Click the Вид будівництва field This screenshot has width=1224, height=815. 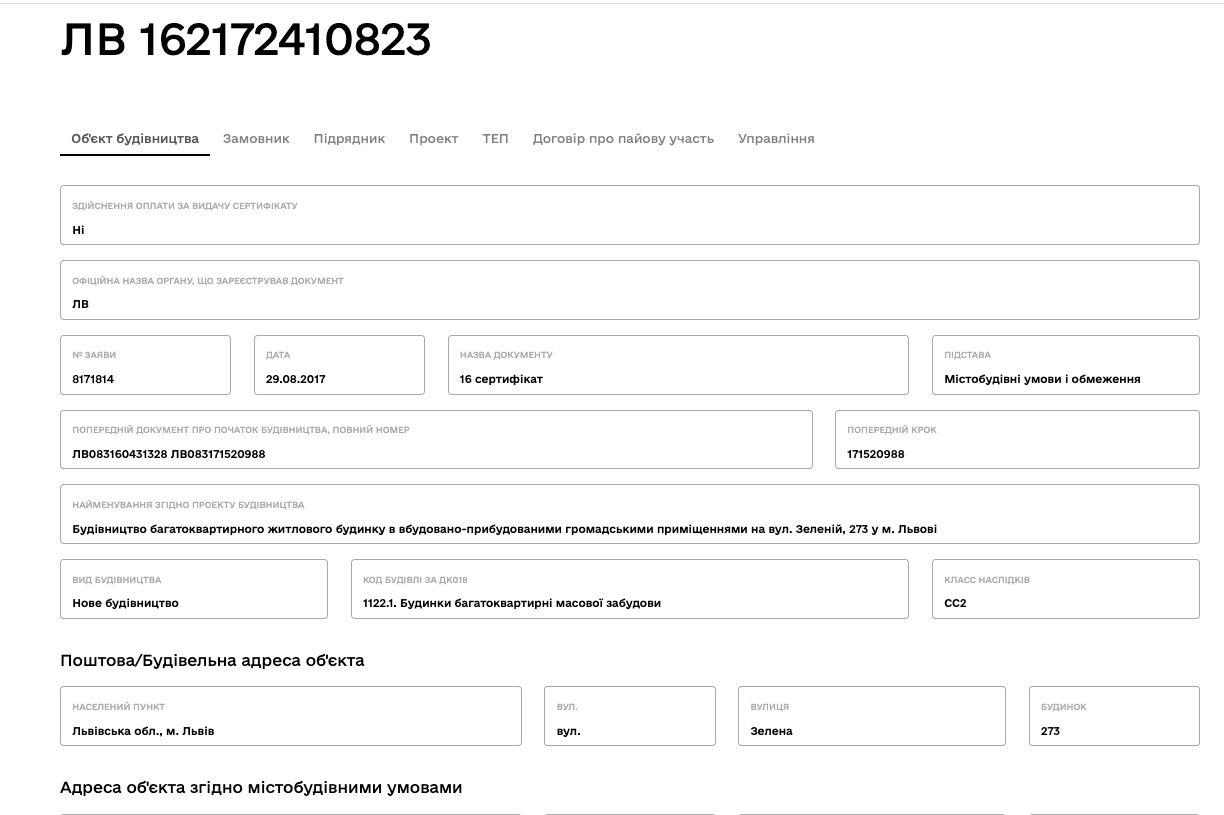click(194, 589)
